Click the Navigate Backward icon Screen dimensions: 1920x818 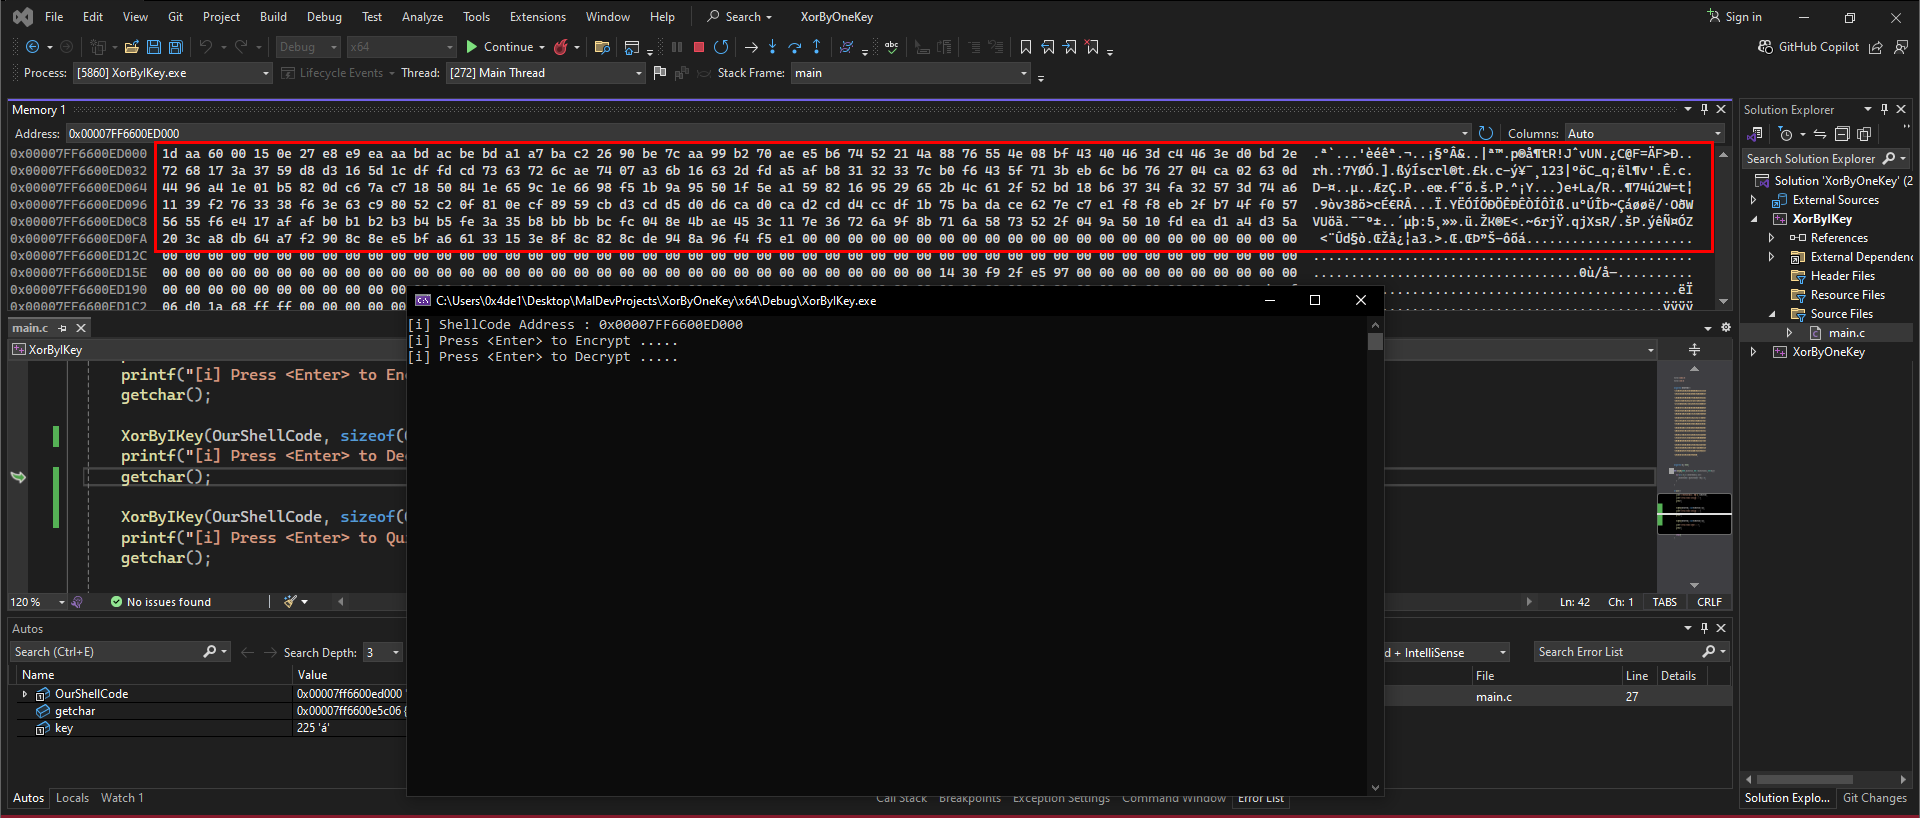32,47
